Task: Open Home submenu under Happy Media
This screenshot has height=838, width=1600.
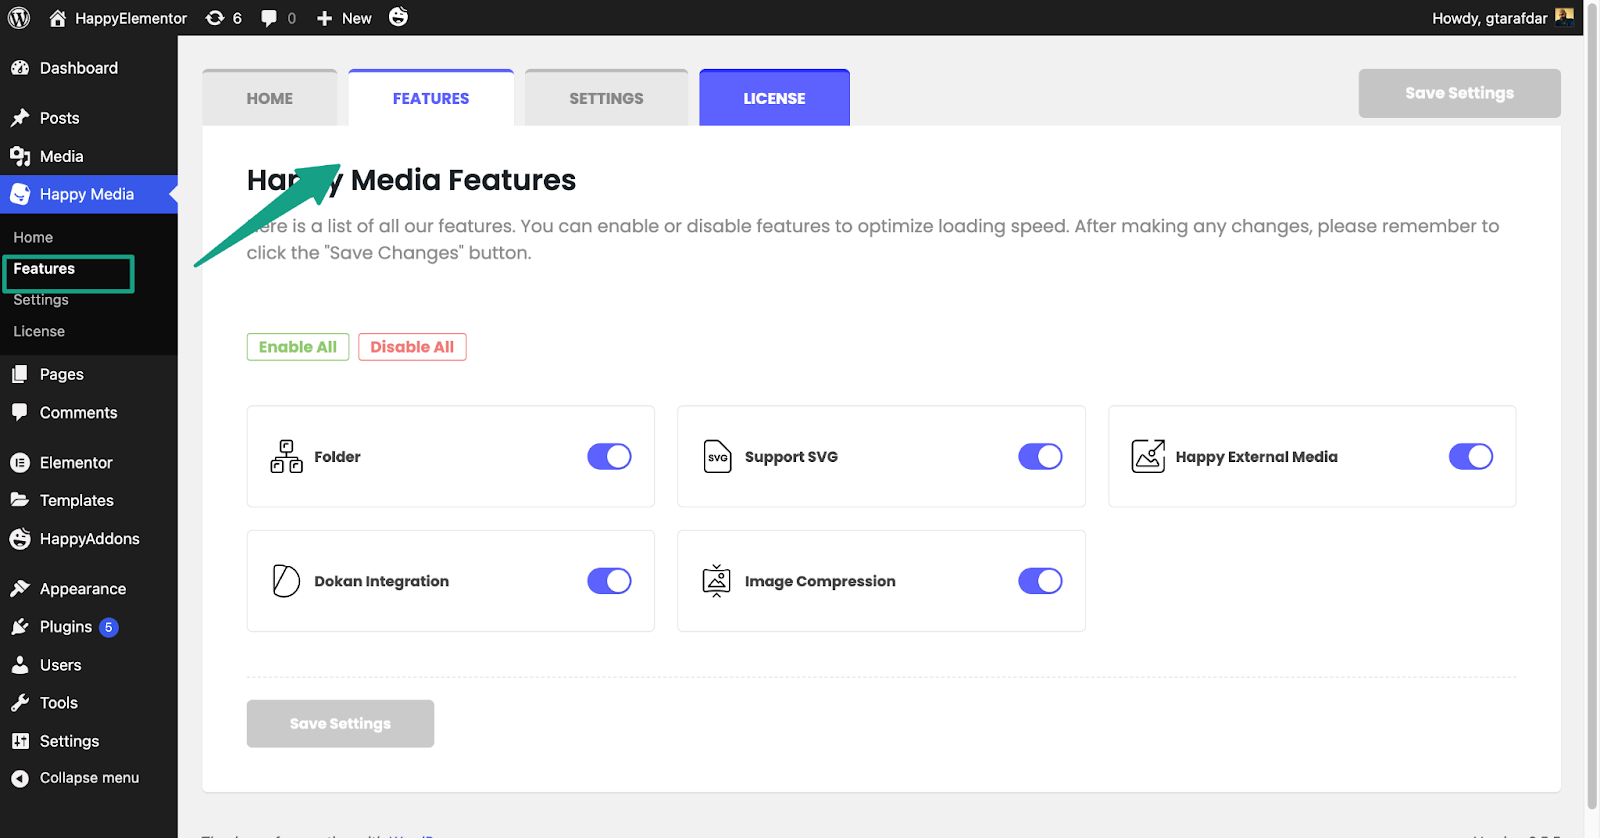Action: pyautogui.click(x=33, y=237)
